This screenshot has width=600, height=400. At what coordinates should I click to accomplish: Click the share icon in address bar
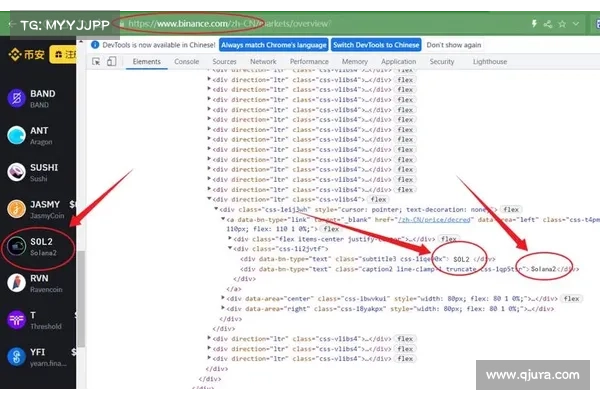(x=548, y=24)
